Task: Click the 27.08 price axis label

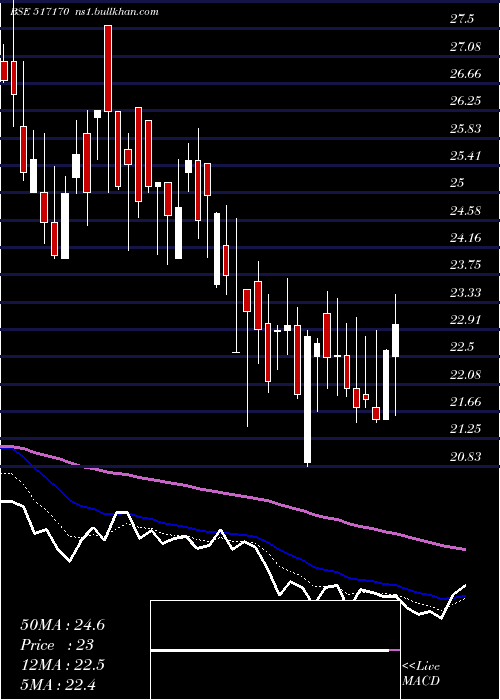Action: tap(465, 46)
